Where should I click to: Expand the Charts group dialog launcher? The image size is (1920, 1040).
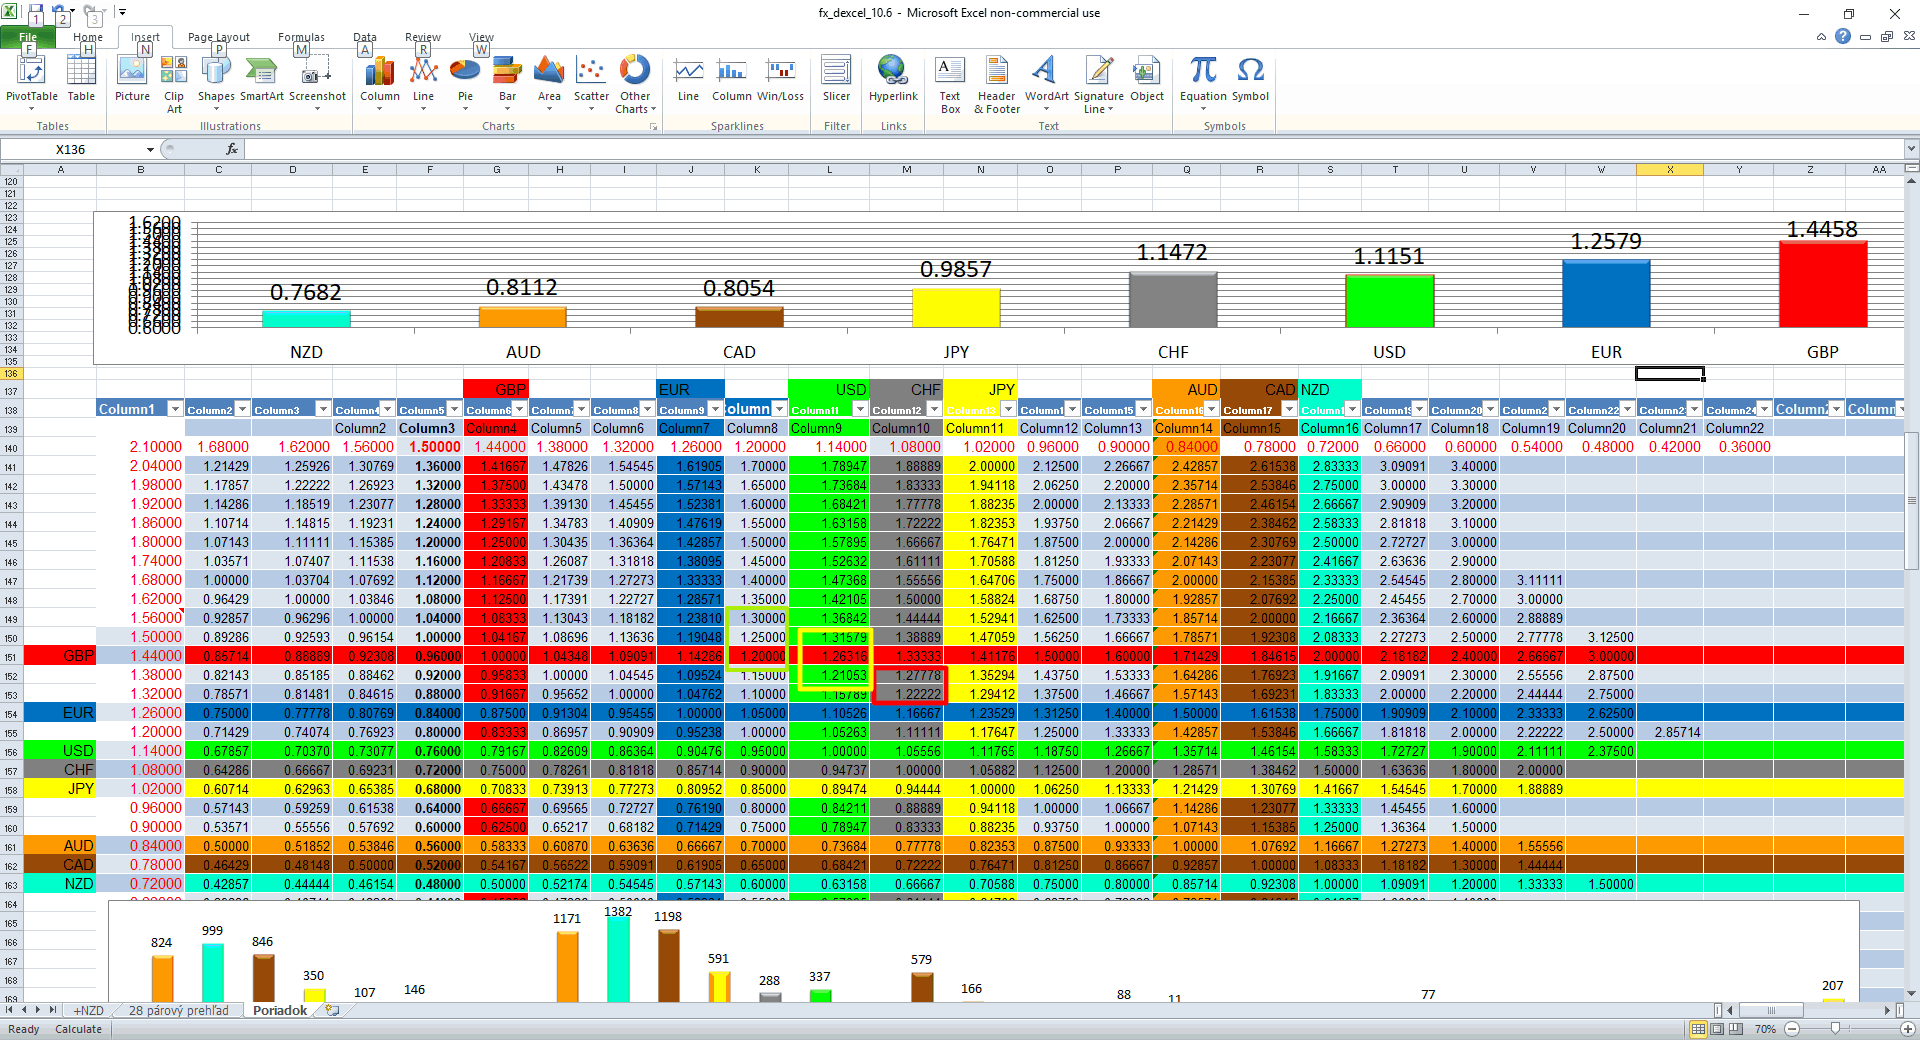654,127
